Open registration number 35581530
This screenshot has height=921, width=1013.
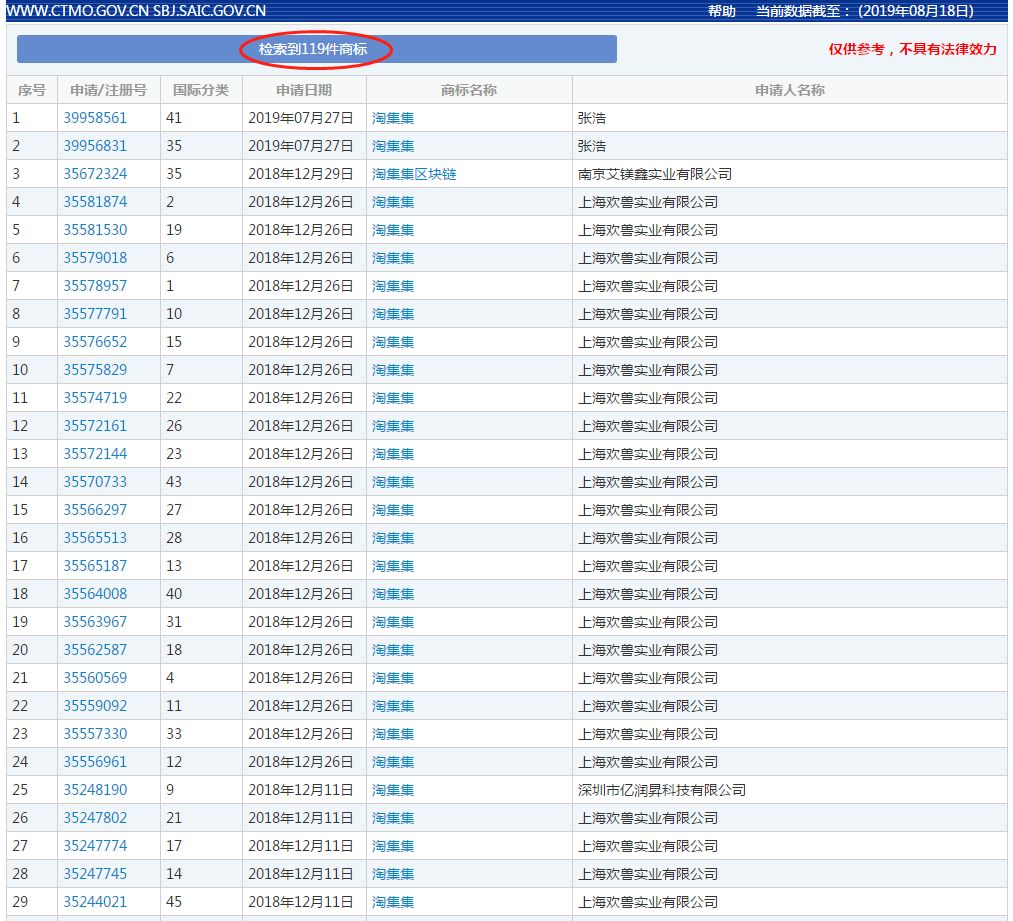click(x=95, y=230)
